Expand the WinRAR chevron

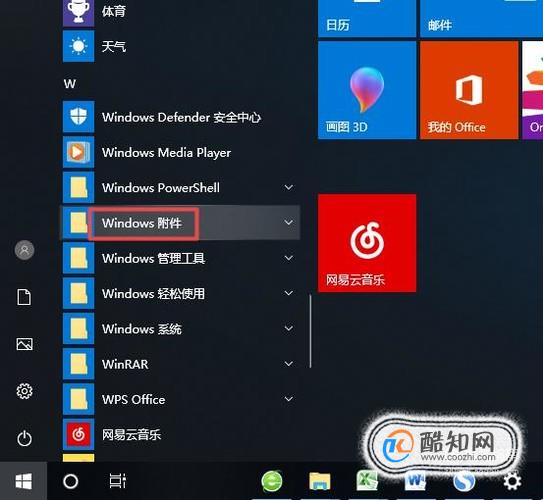pos(288,364)
